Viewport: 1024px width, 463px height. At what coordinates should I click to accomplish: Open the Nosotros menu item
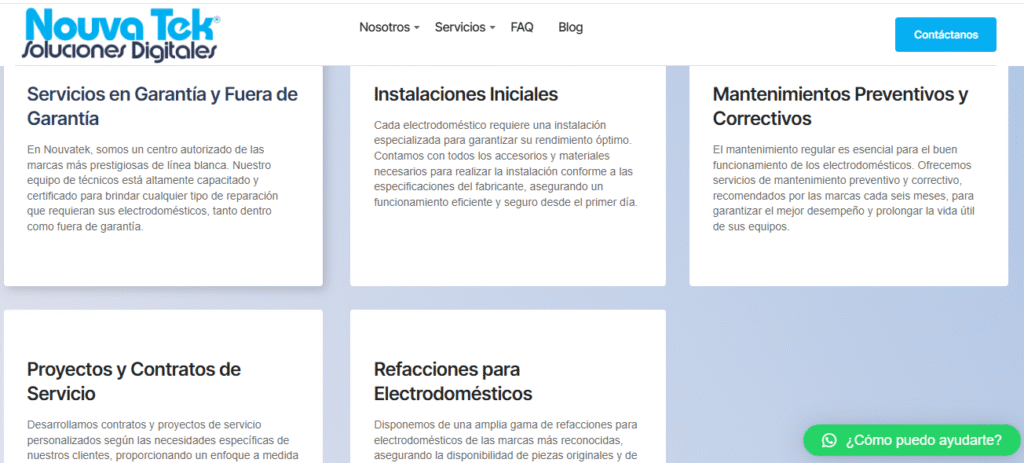(384, 27)
